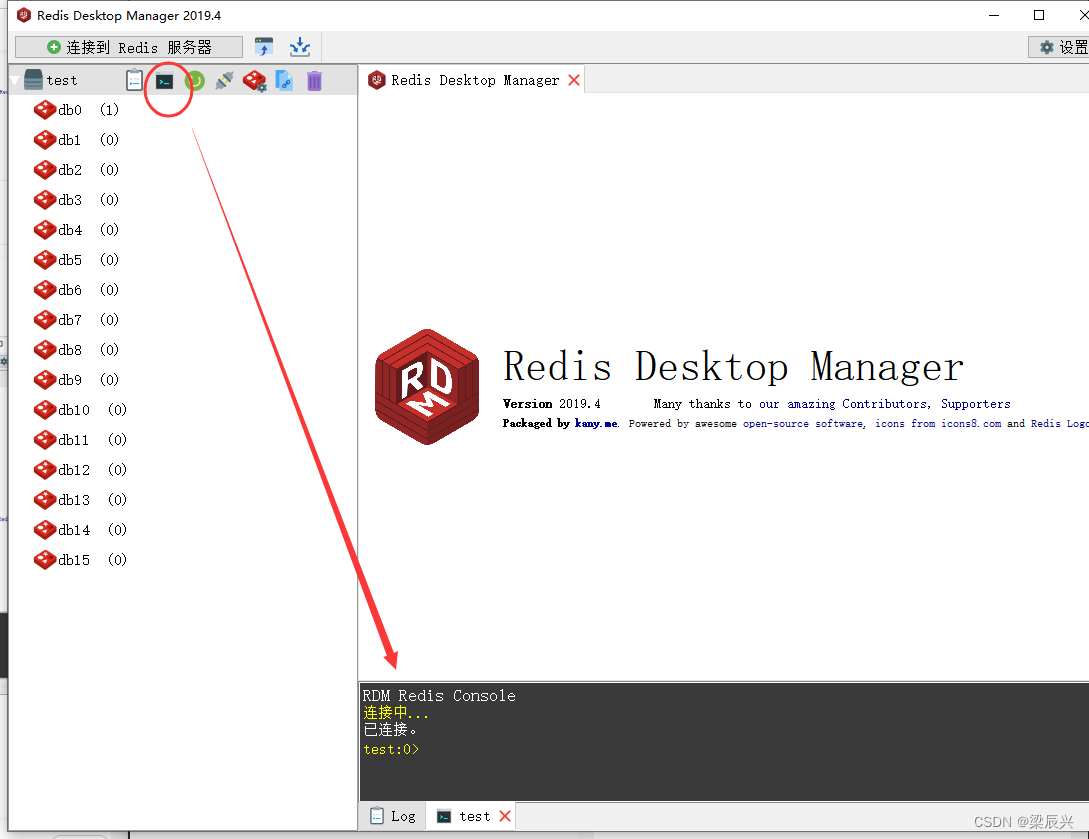Edit test connection settings icon

tap(254, 81)
